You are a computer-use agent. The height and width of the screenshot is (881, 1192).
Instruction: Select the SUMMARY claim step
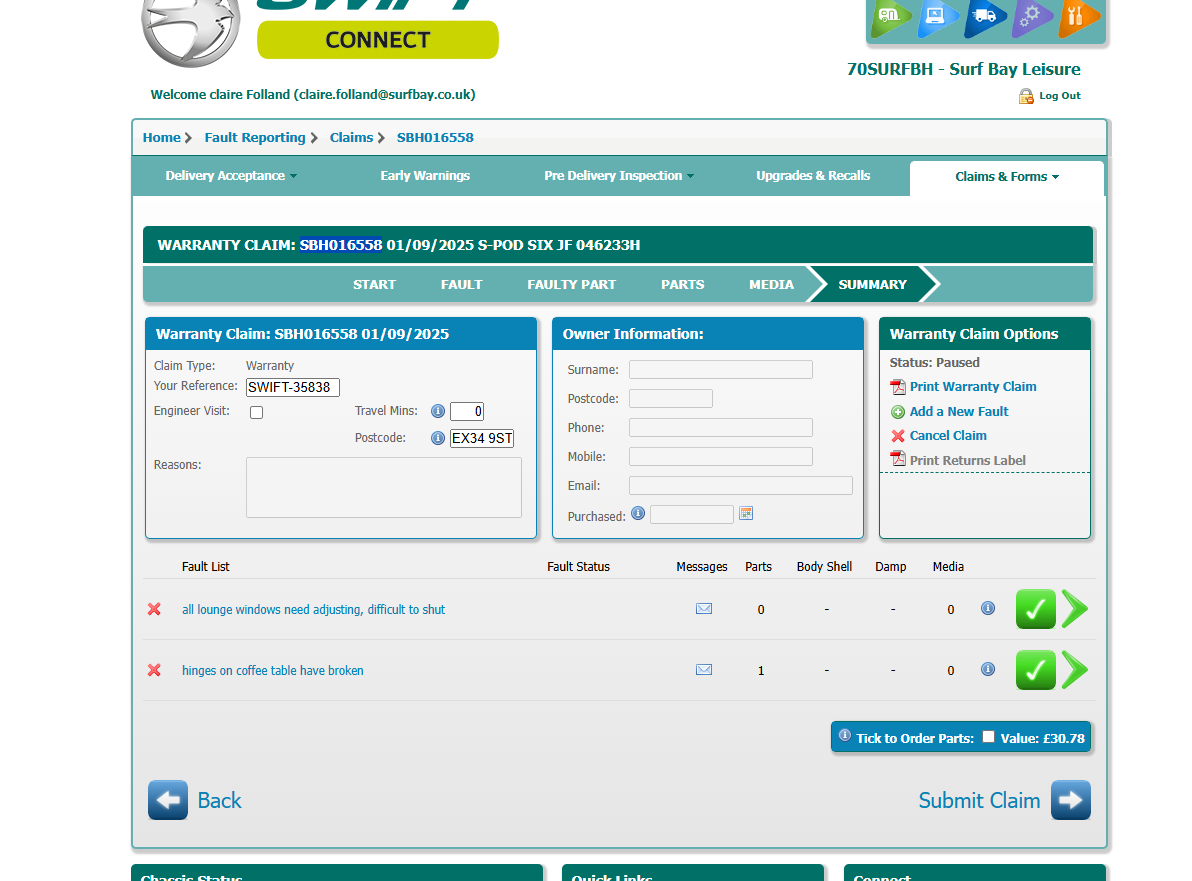click(873, 284)
